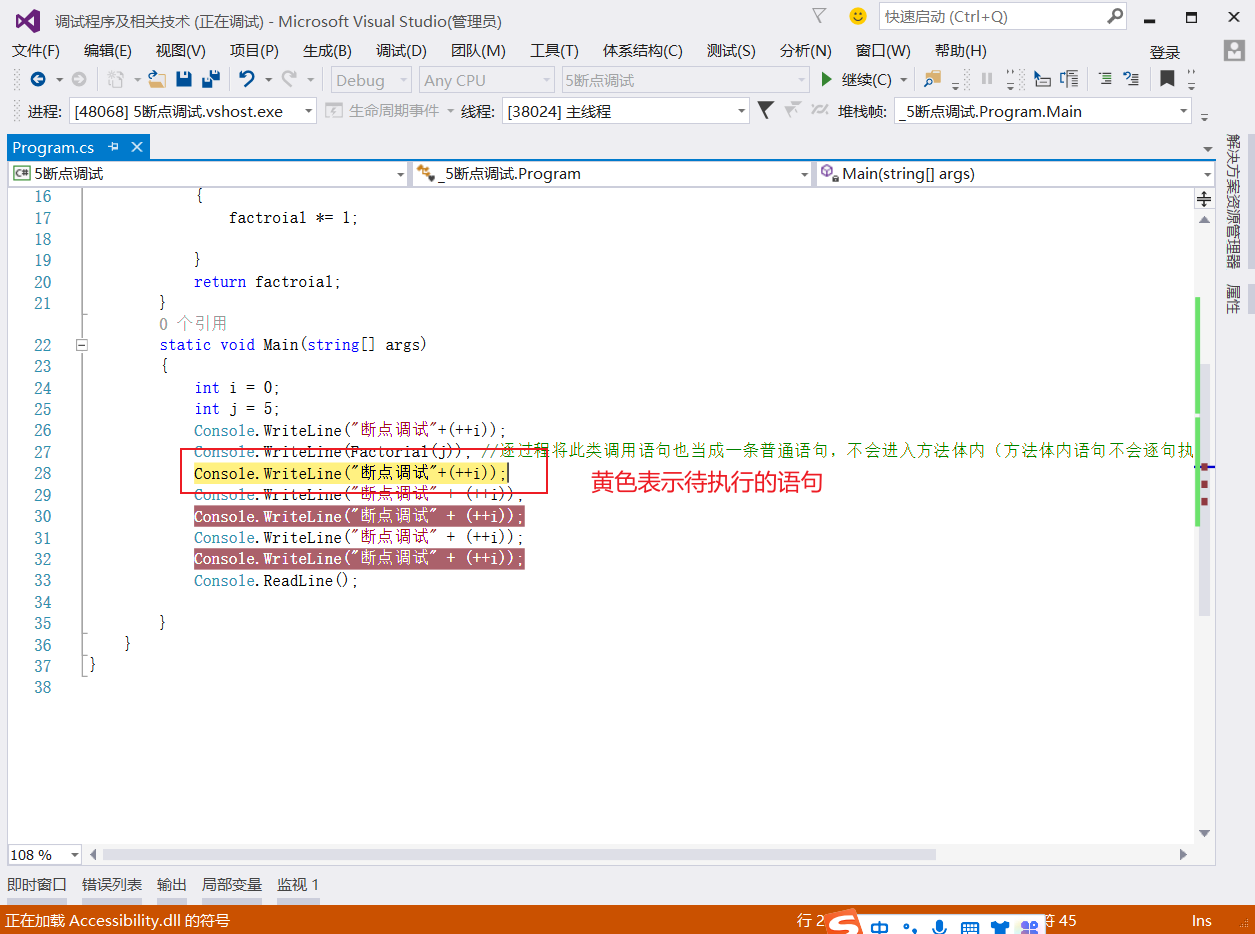
Task: Open the 帮助(H) menu
Action: pos(960,51)
